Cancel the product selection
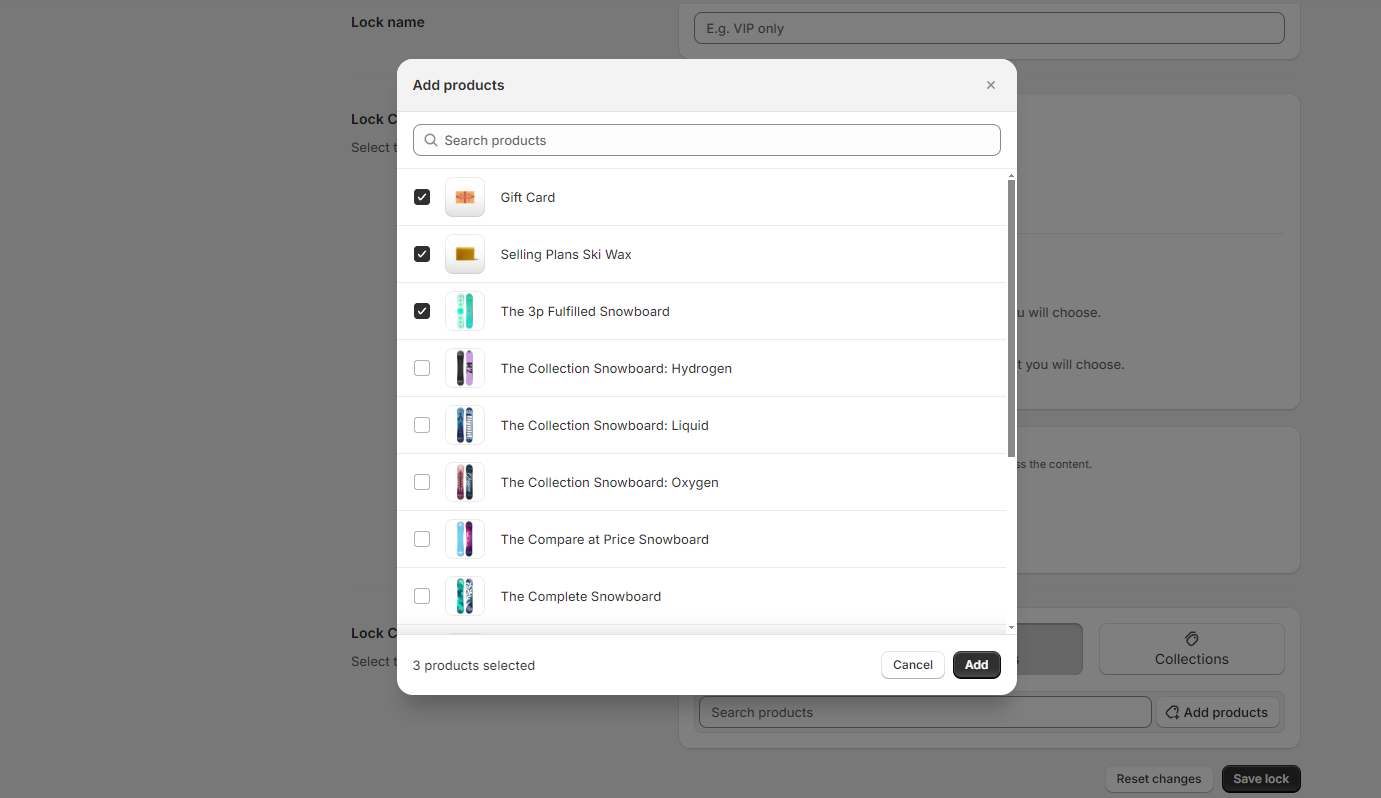Viewport: 1381px width, 798px height. click(912, 665)
